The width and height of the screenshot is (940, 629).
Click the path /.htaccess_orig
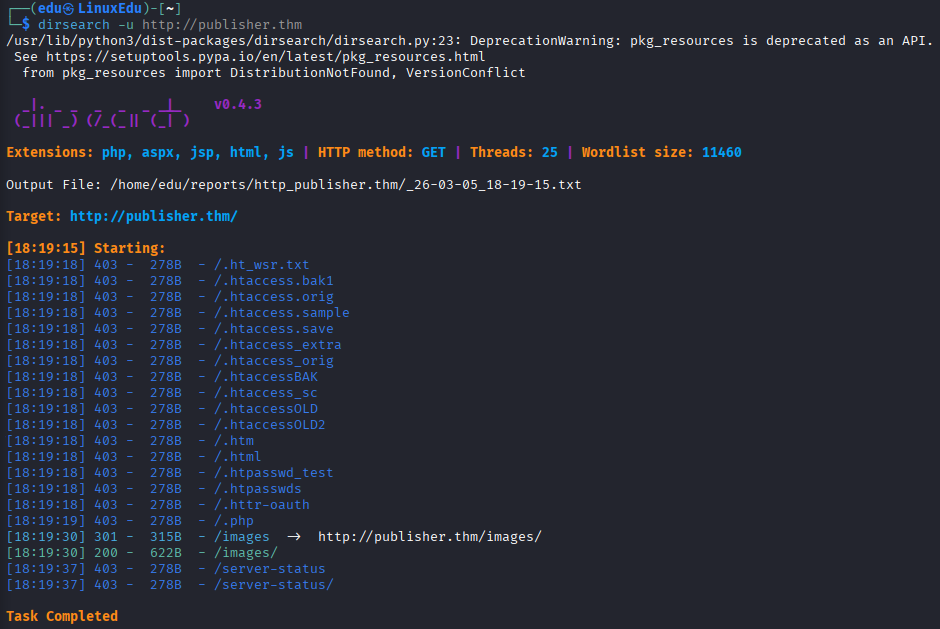click(x=273, y=361)
